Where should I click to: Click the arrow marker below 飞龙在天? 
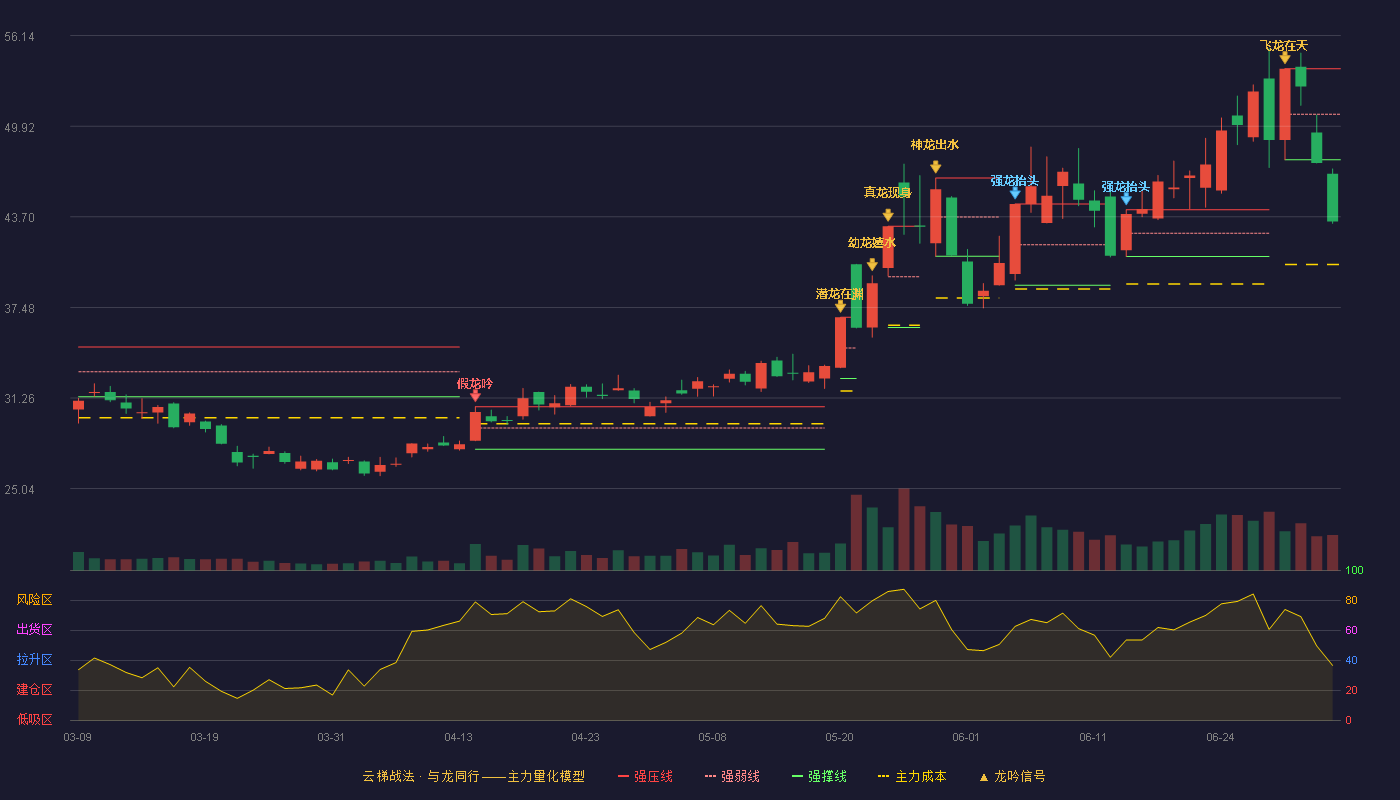pos(1284,57)
